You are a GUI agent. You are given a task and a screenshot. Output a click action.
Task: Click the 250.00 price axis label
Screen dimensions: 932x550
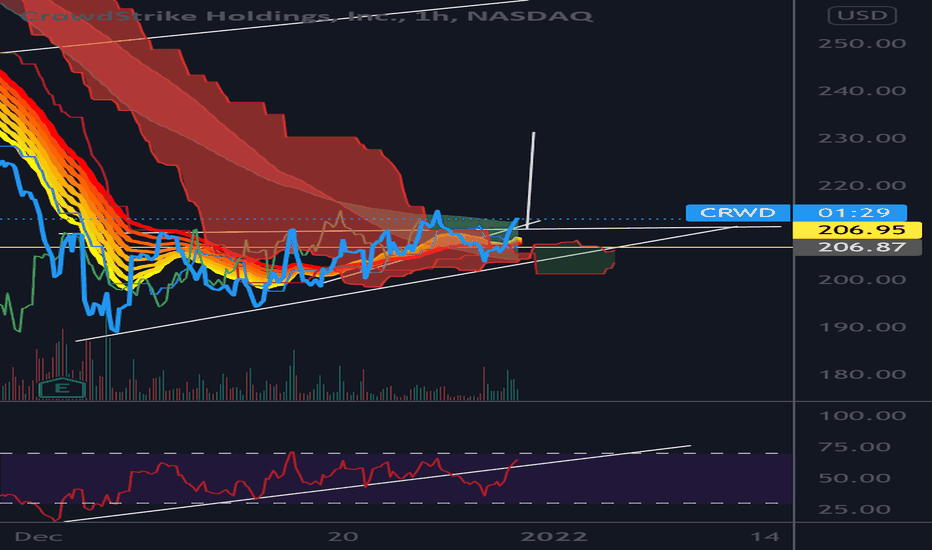(862, 43)
